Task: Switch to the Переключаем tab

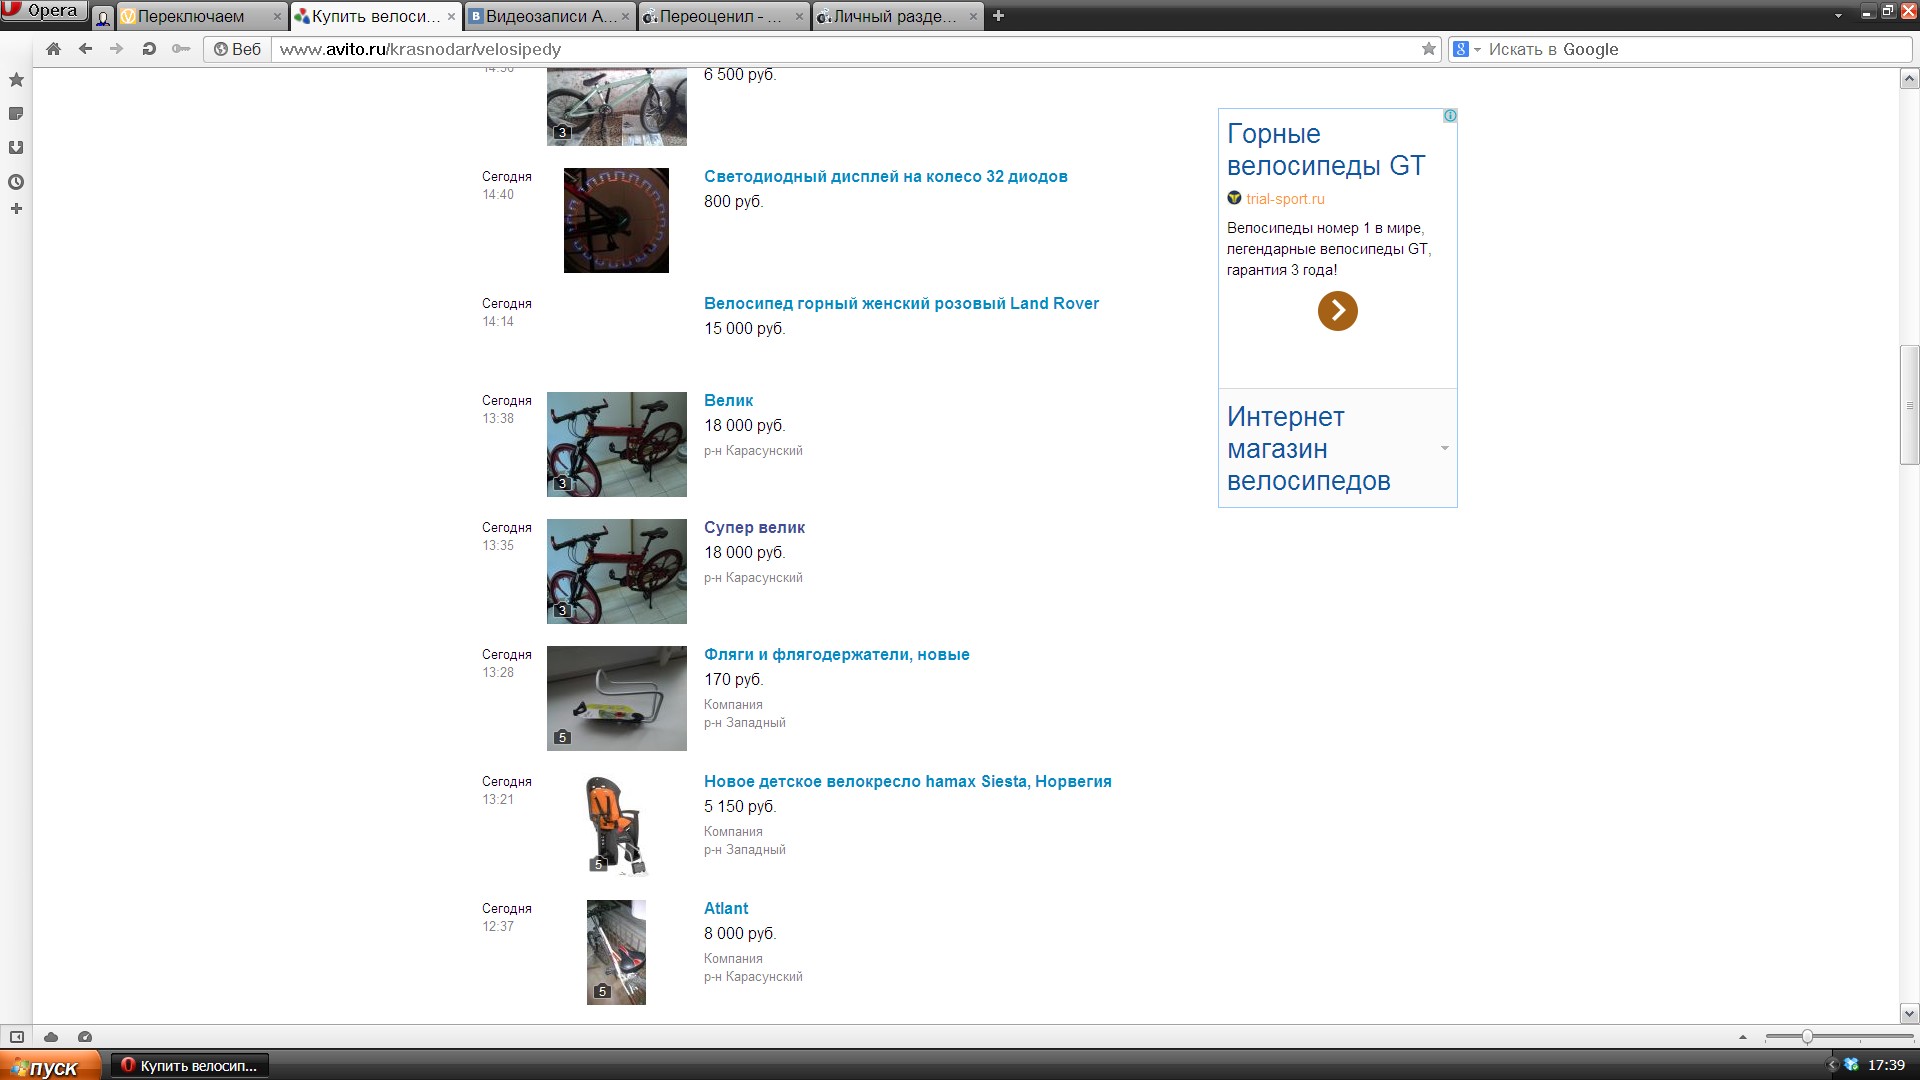Action: click(x=190, y=16)
